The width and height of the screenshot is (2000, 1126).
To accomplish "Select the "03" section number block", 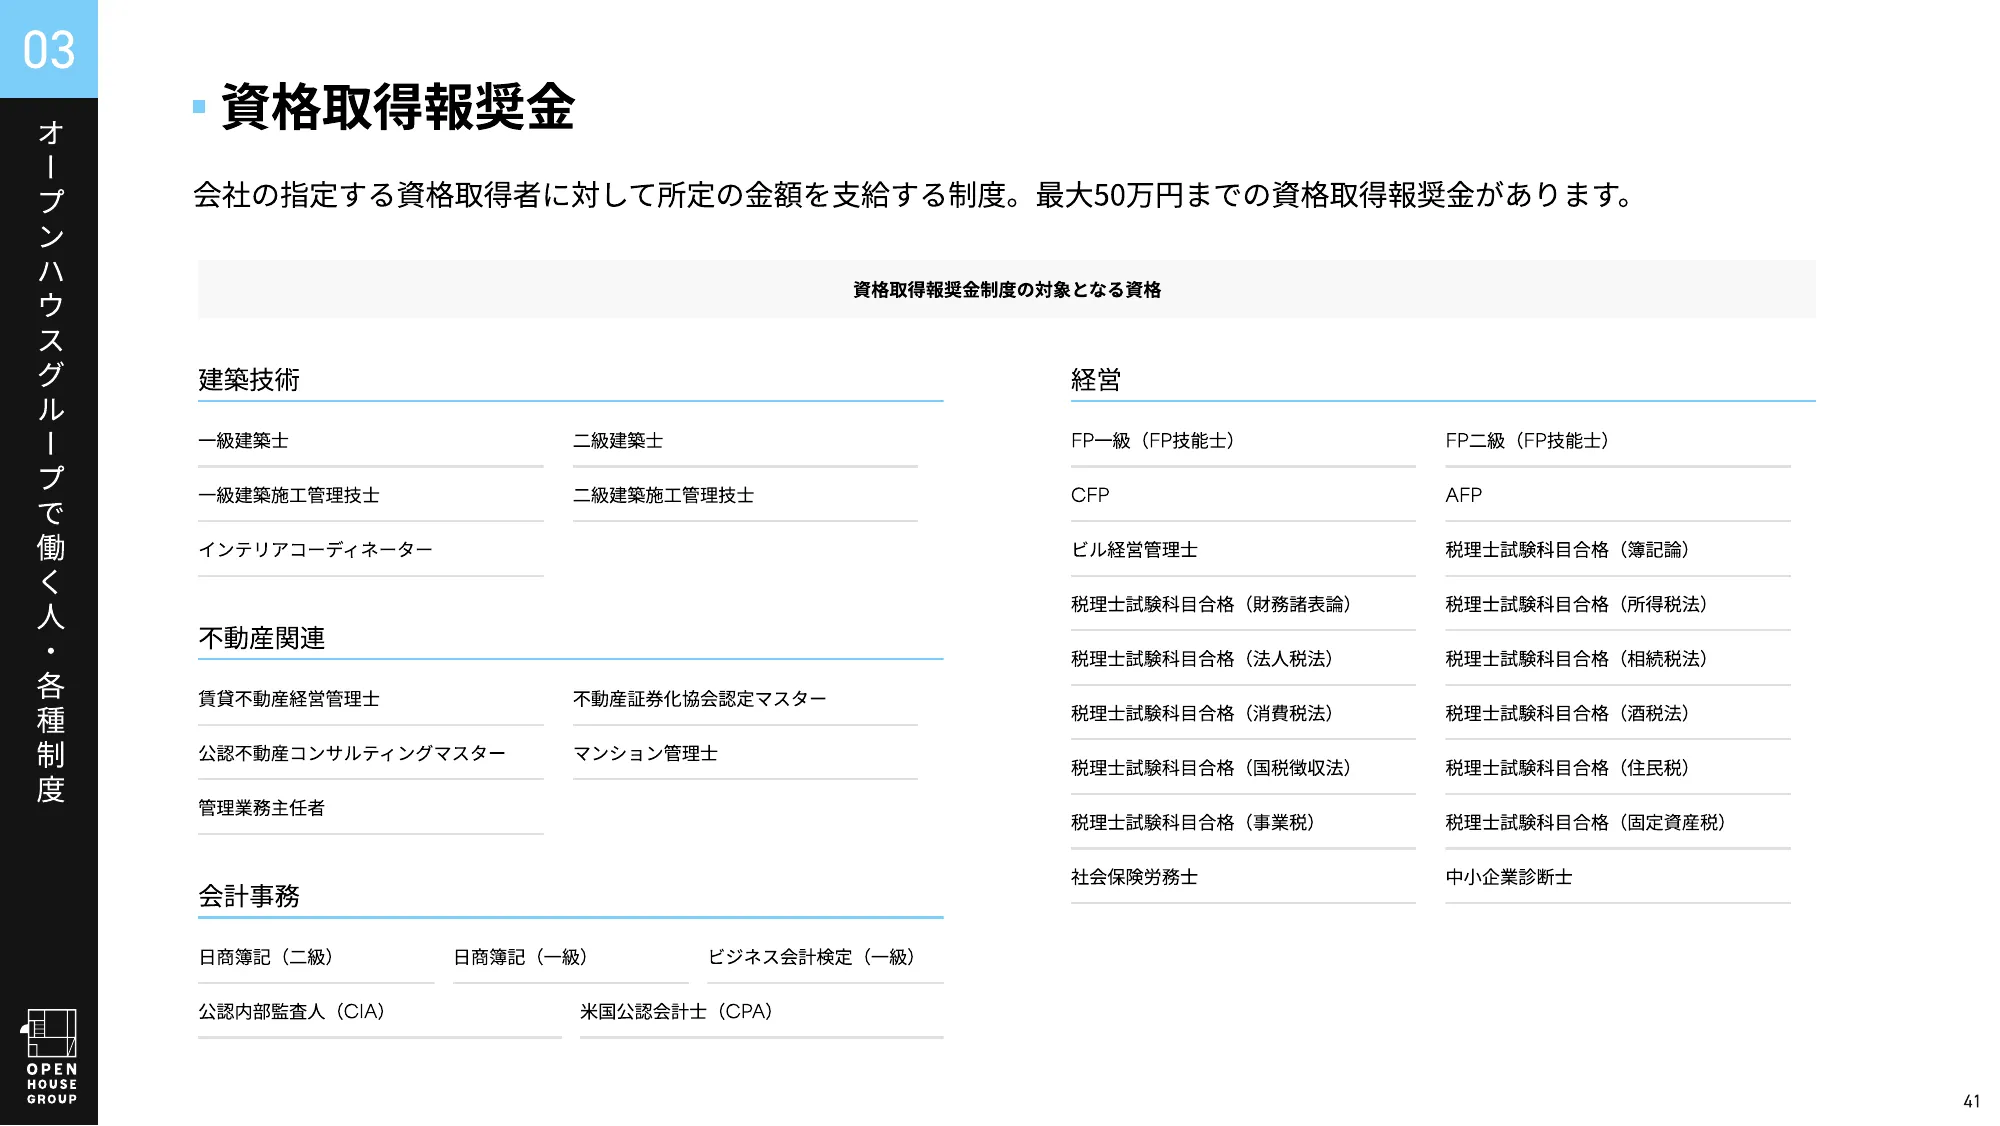I will pyautogui.click(x=49, y=48).
